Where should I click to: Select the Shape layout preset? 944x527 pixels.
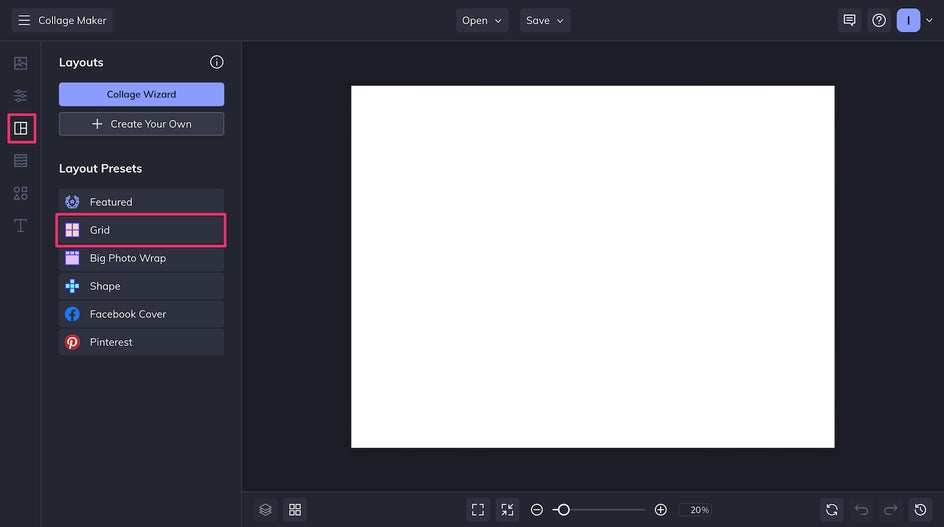[x=141, y=286]
